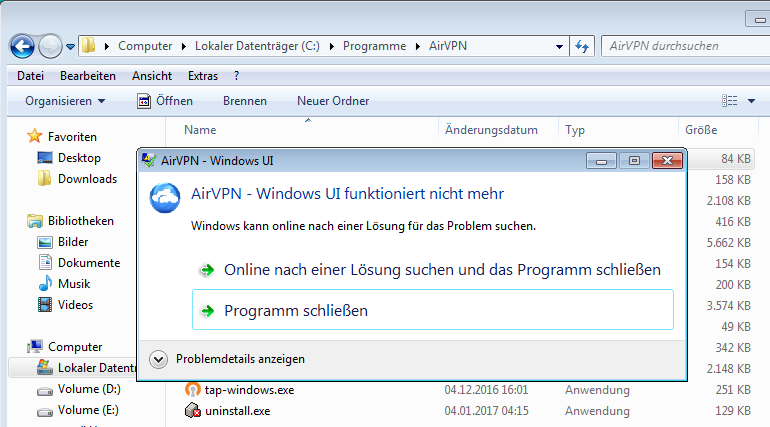Click the folder icon in the address bar
The height and width of the screenshot is (427, 770).
click(89, 46)
